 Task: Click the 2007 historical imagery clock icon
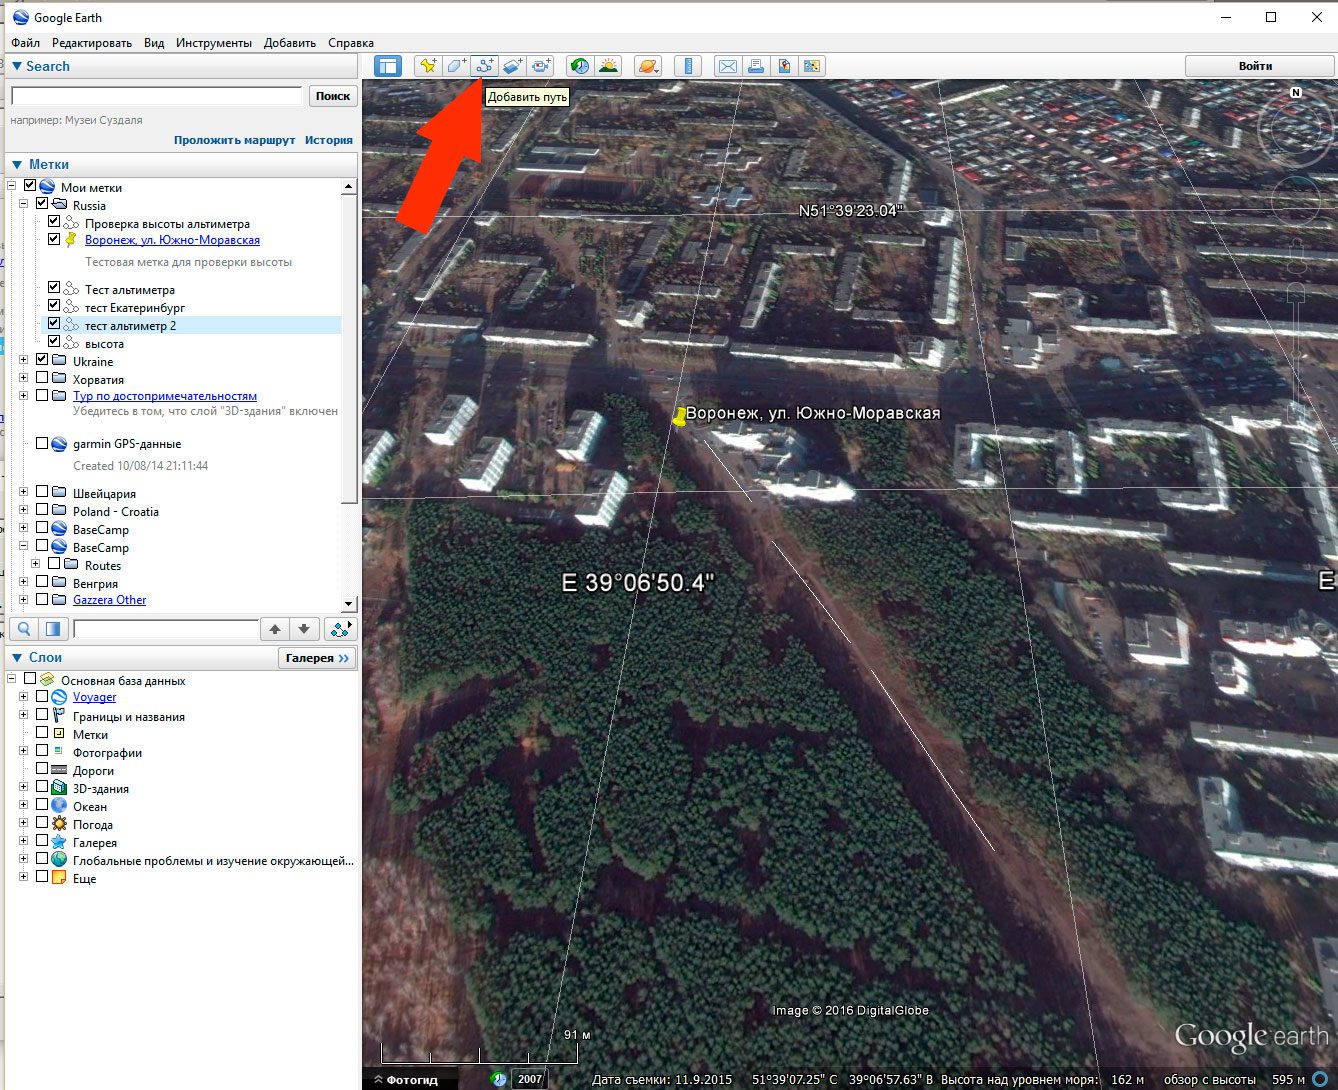point(498,1079)
